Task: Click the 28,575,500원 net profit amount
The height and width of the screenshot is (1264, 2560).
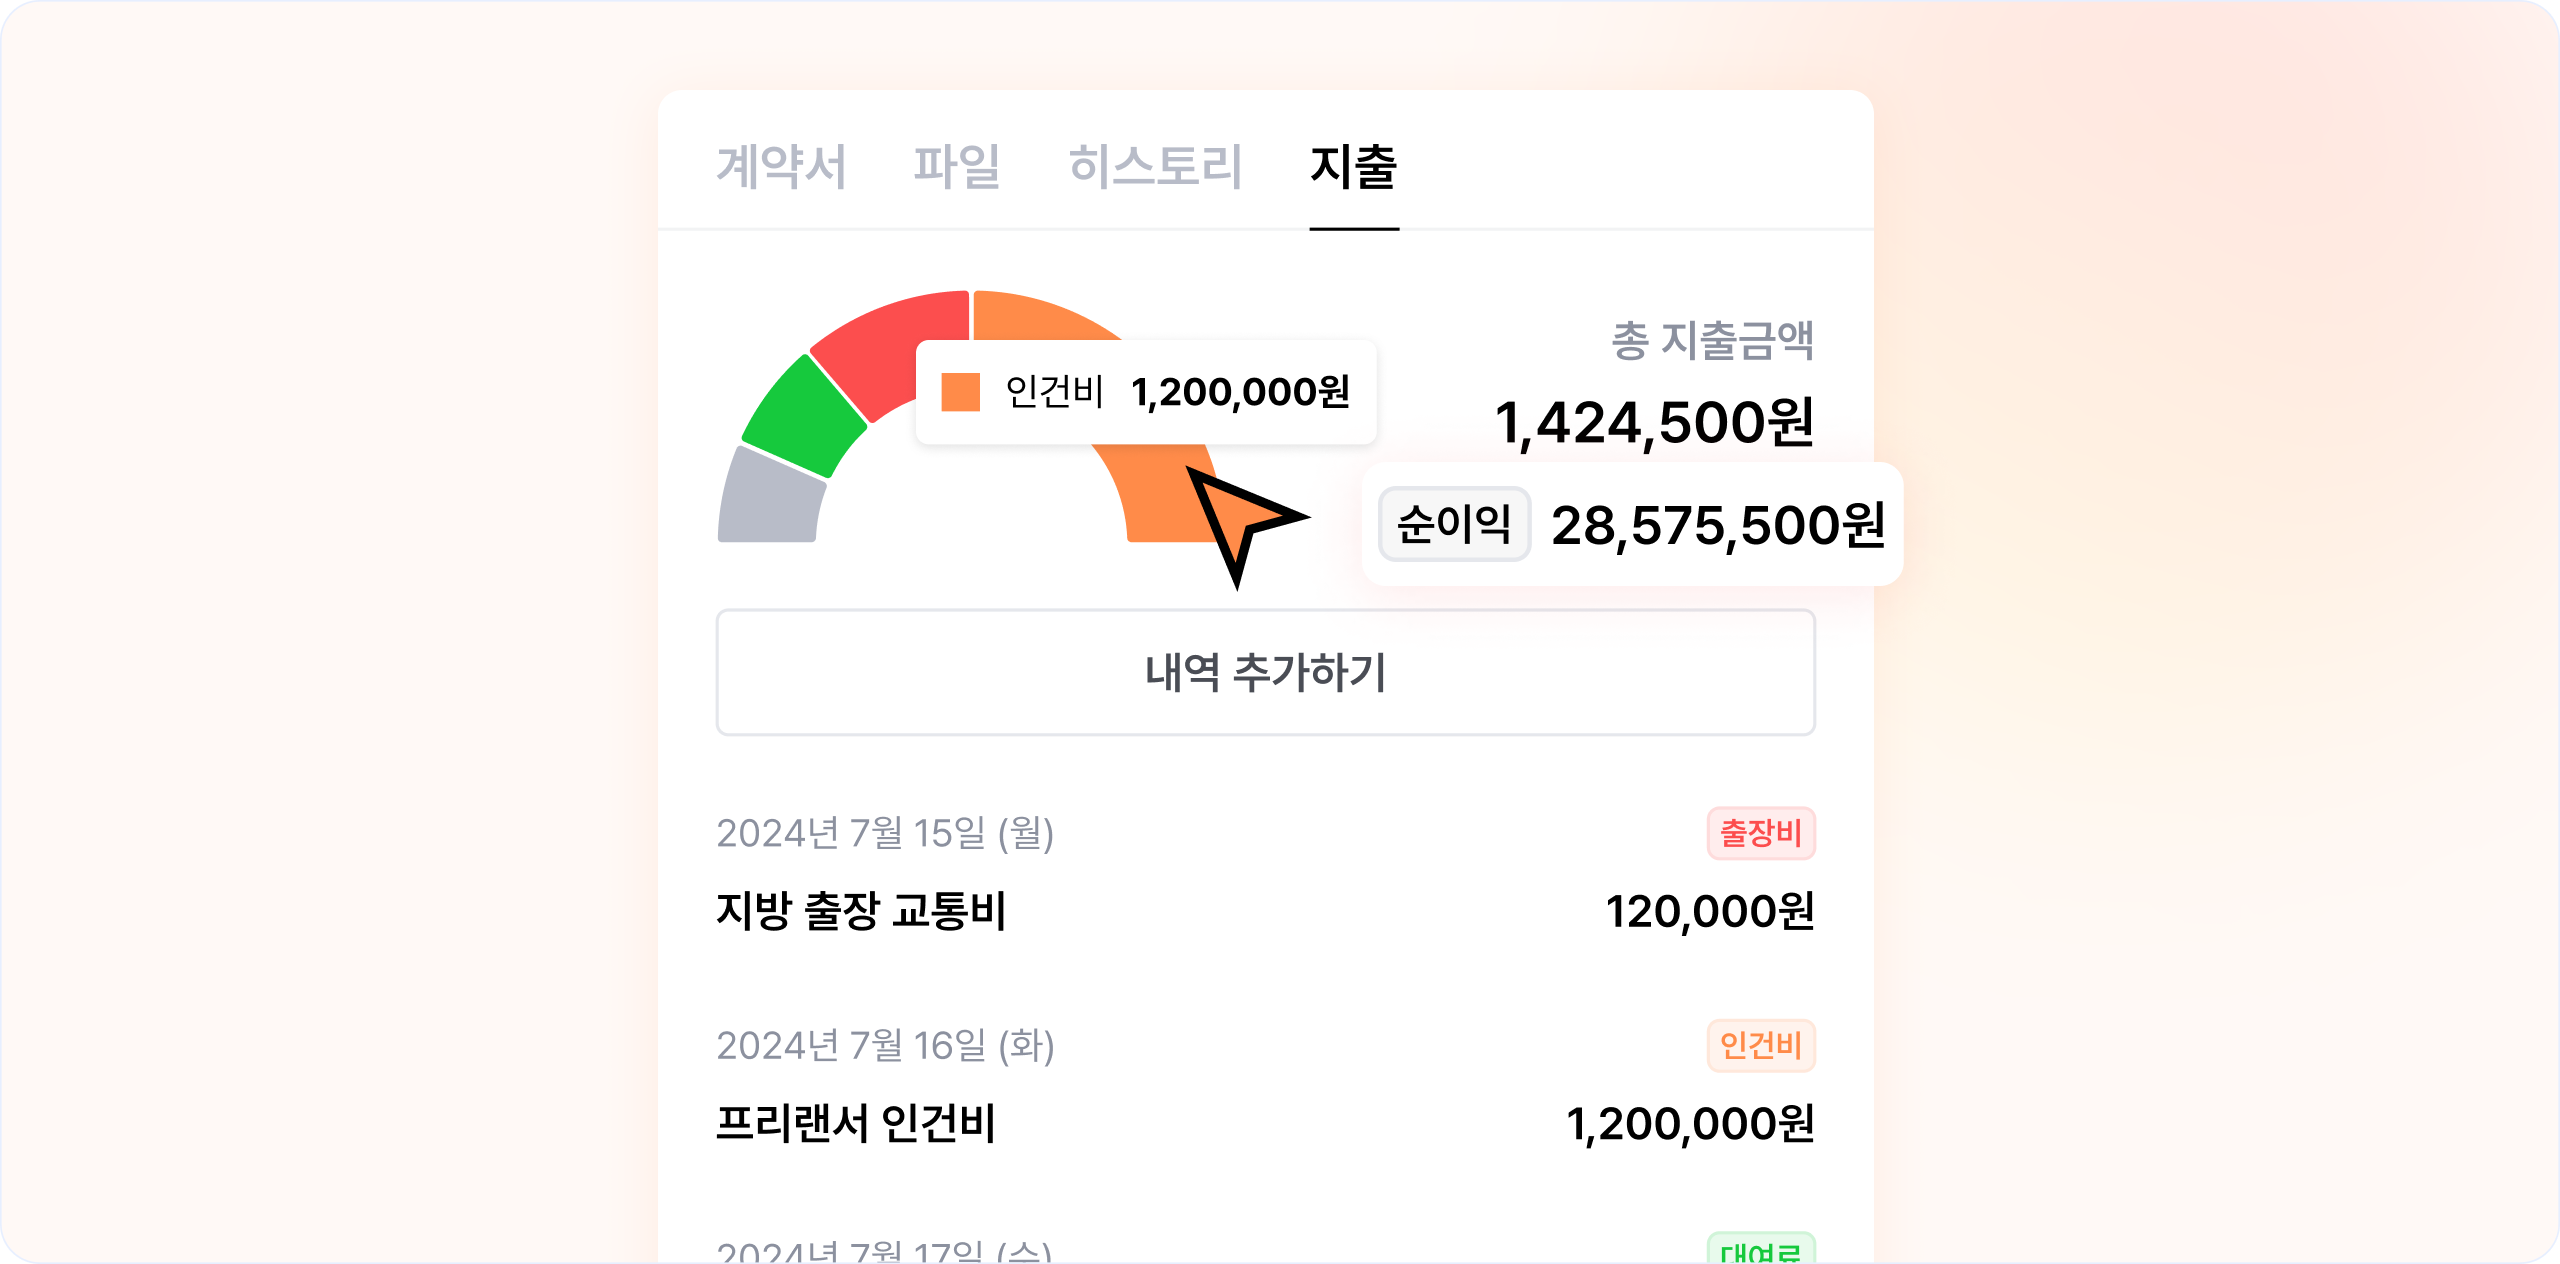Action: [x=1718, y=525]
